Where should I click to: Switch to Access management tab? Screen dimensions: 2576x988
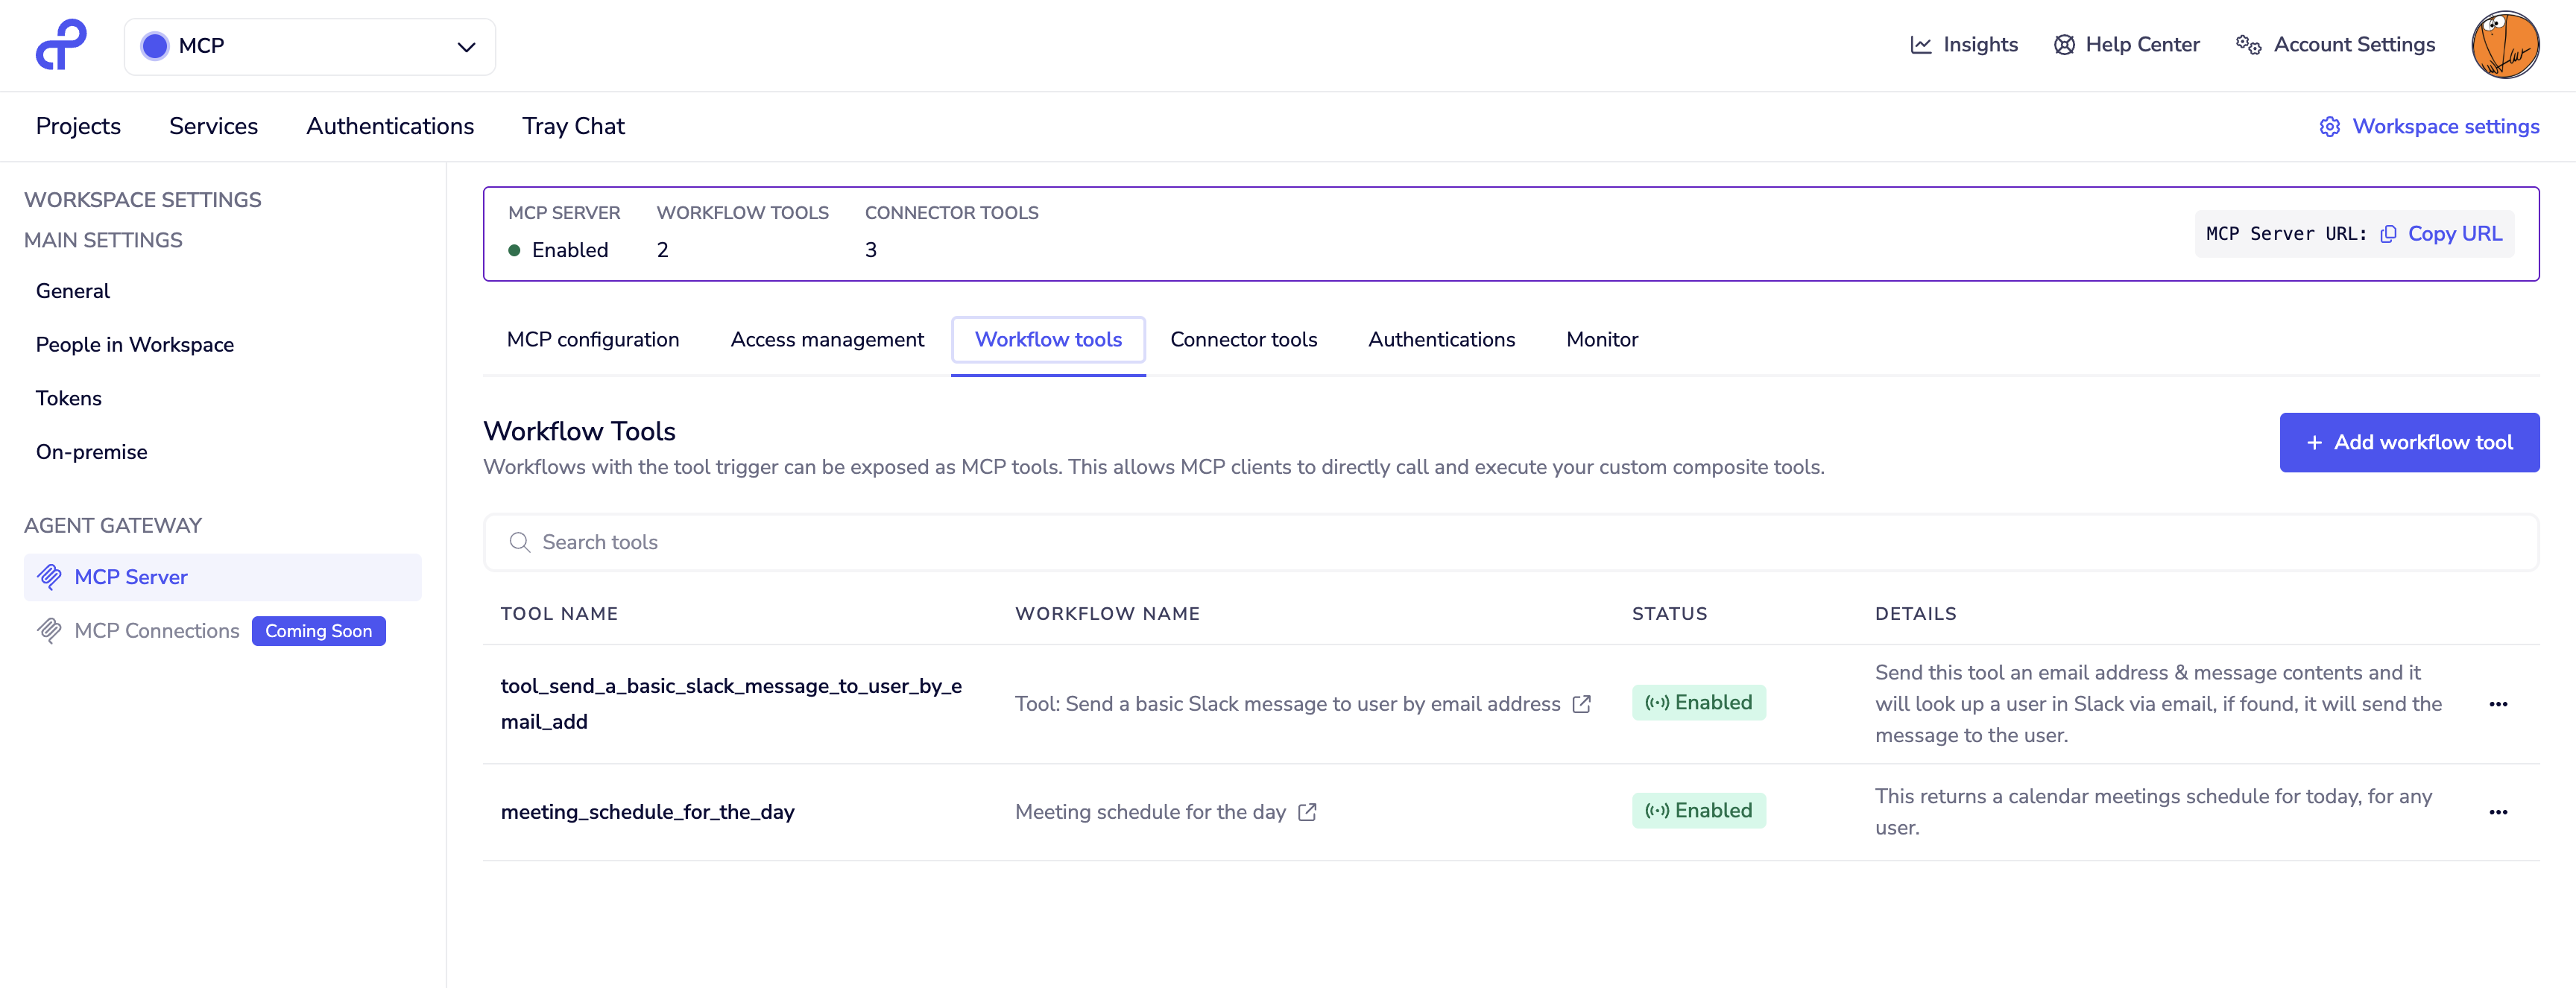[827, 340]
